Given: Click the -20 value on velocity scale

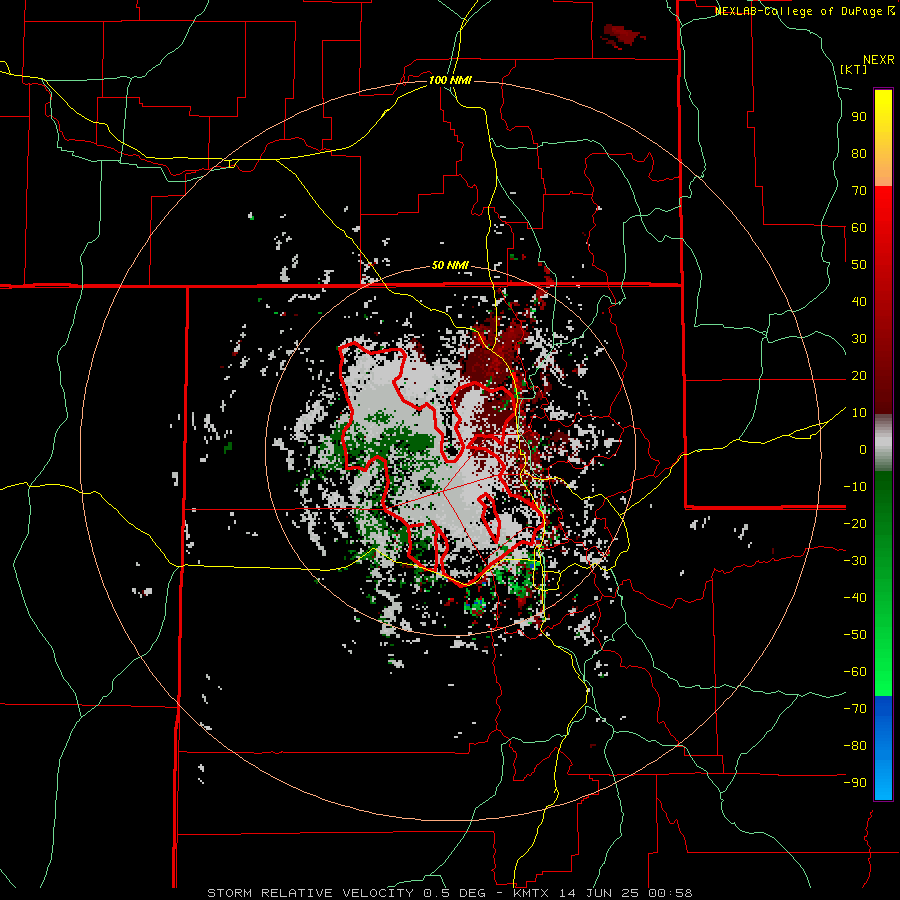Looking at the screenshot, I should point(855,524).
